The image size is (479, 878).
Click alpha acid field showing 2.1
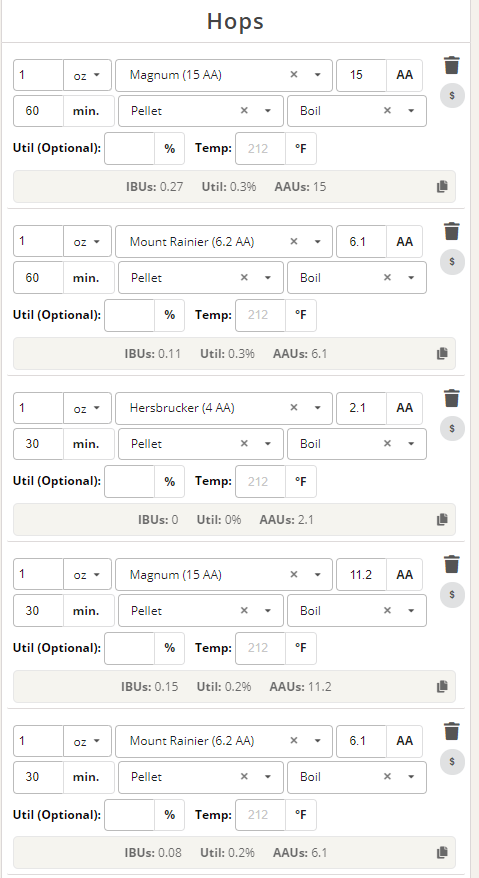click(361, 408)
